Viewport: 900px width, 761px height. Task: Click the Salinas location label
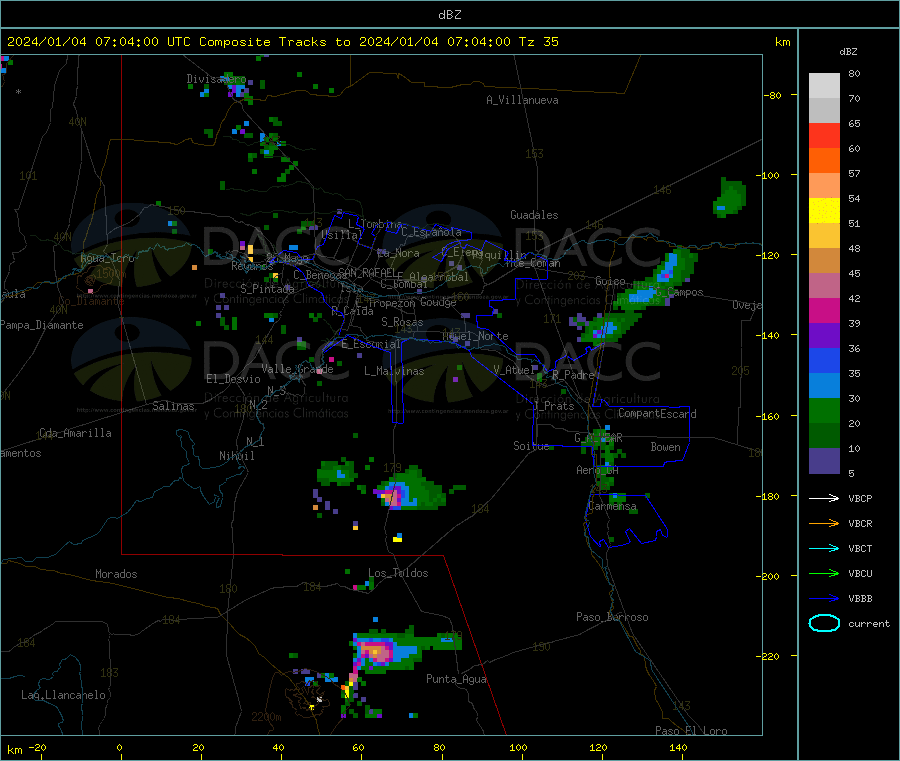point(173,406)
